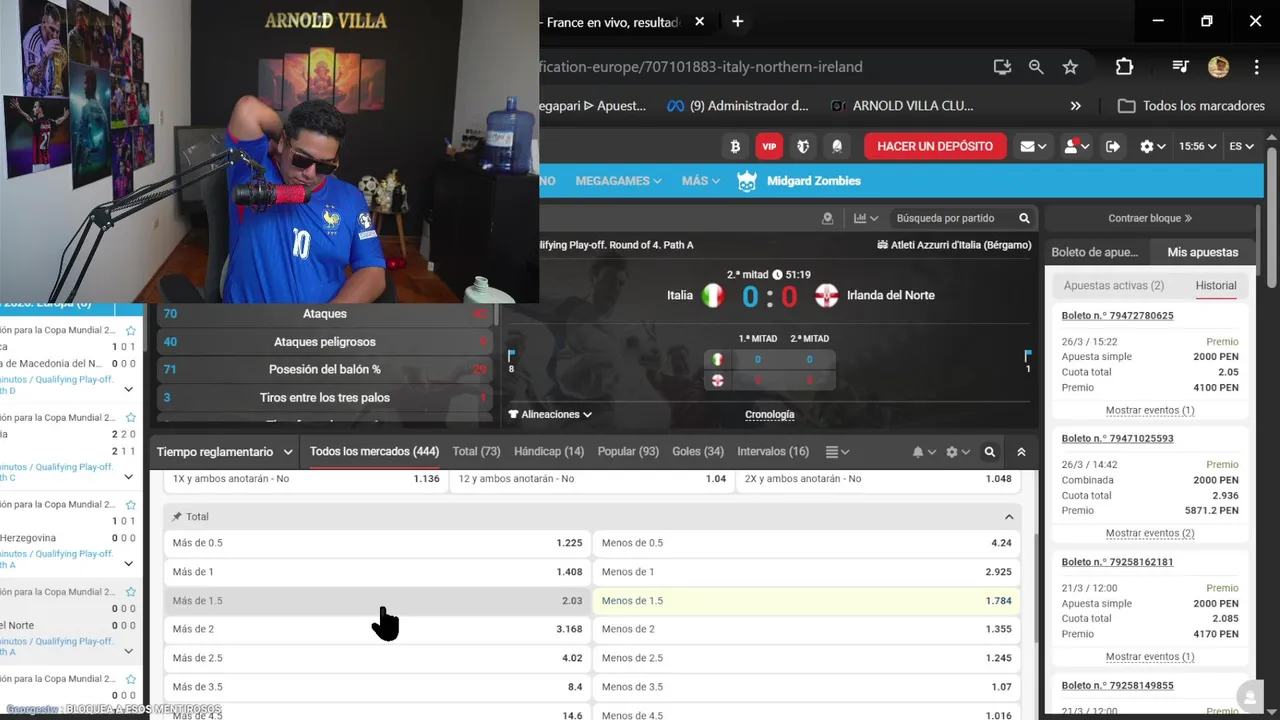This screenshot has height=720, width=1280.
Task: Select the Hándicap (14) markets tab
Action: pos(549,452)
